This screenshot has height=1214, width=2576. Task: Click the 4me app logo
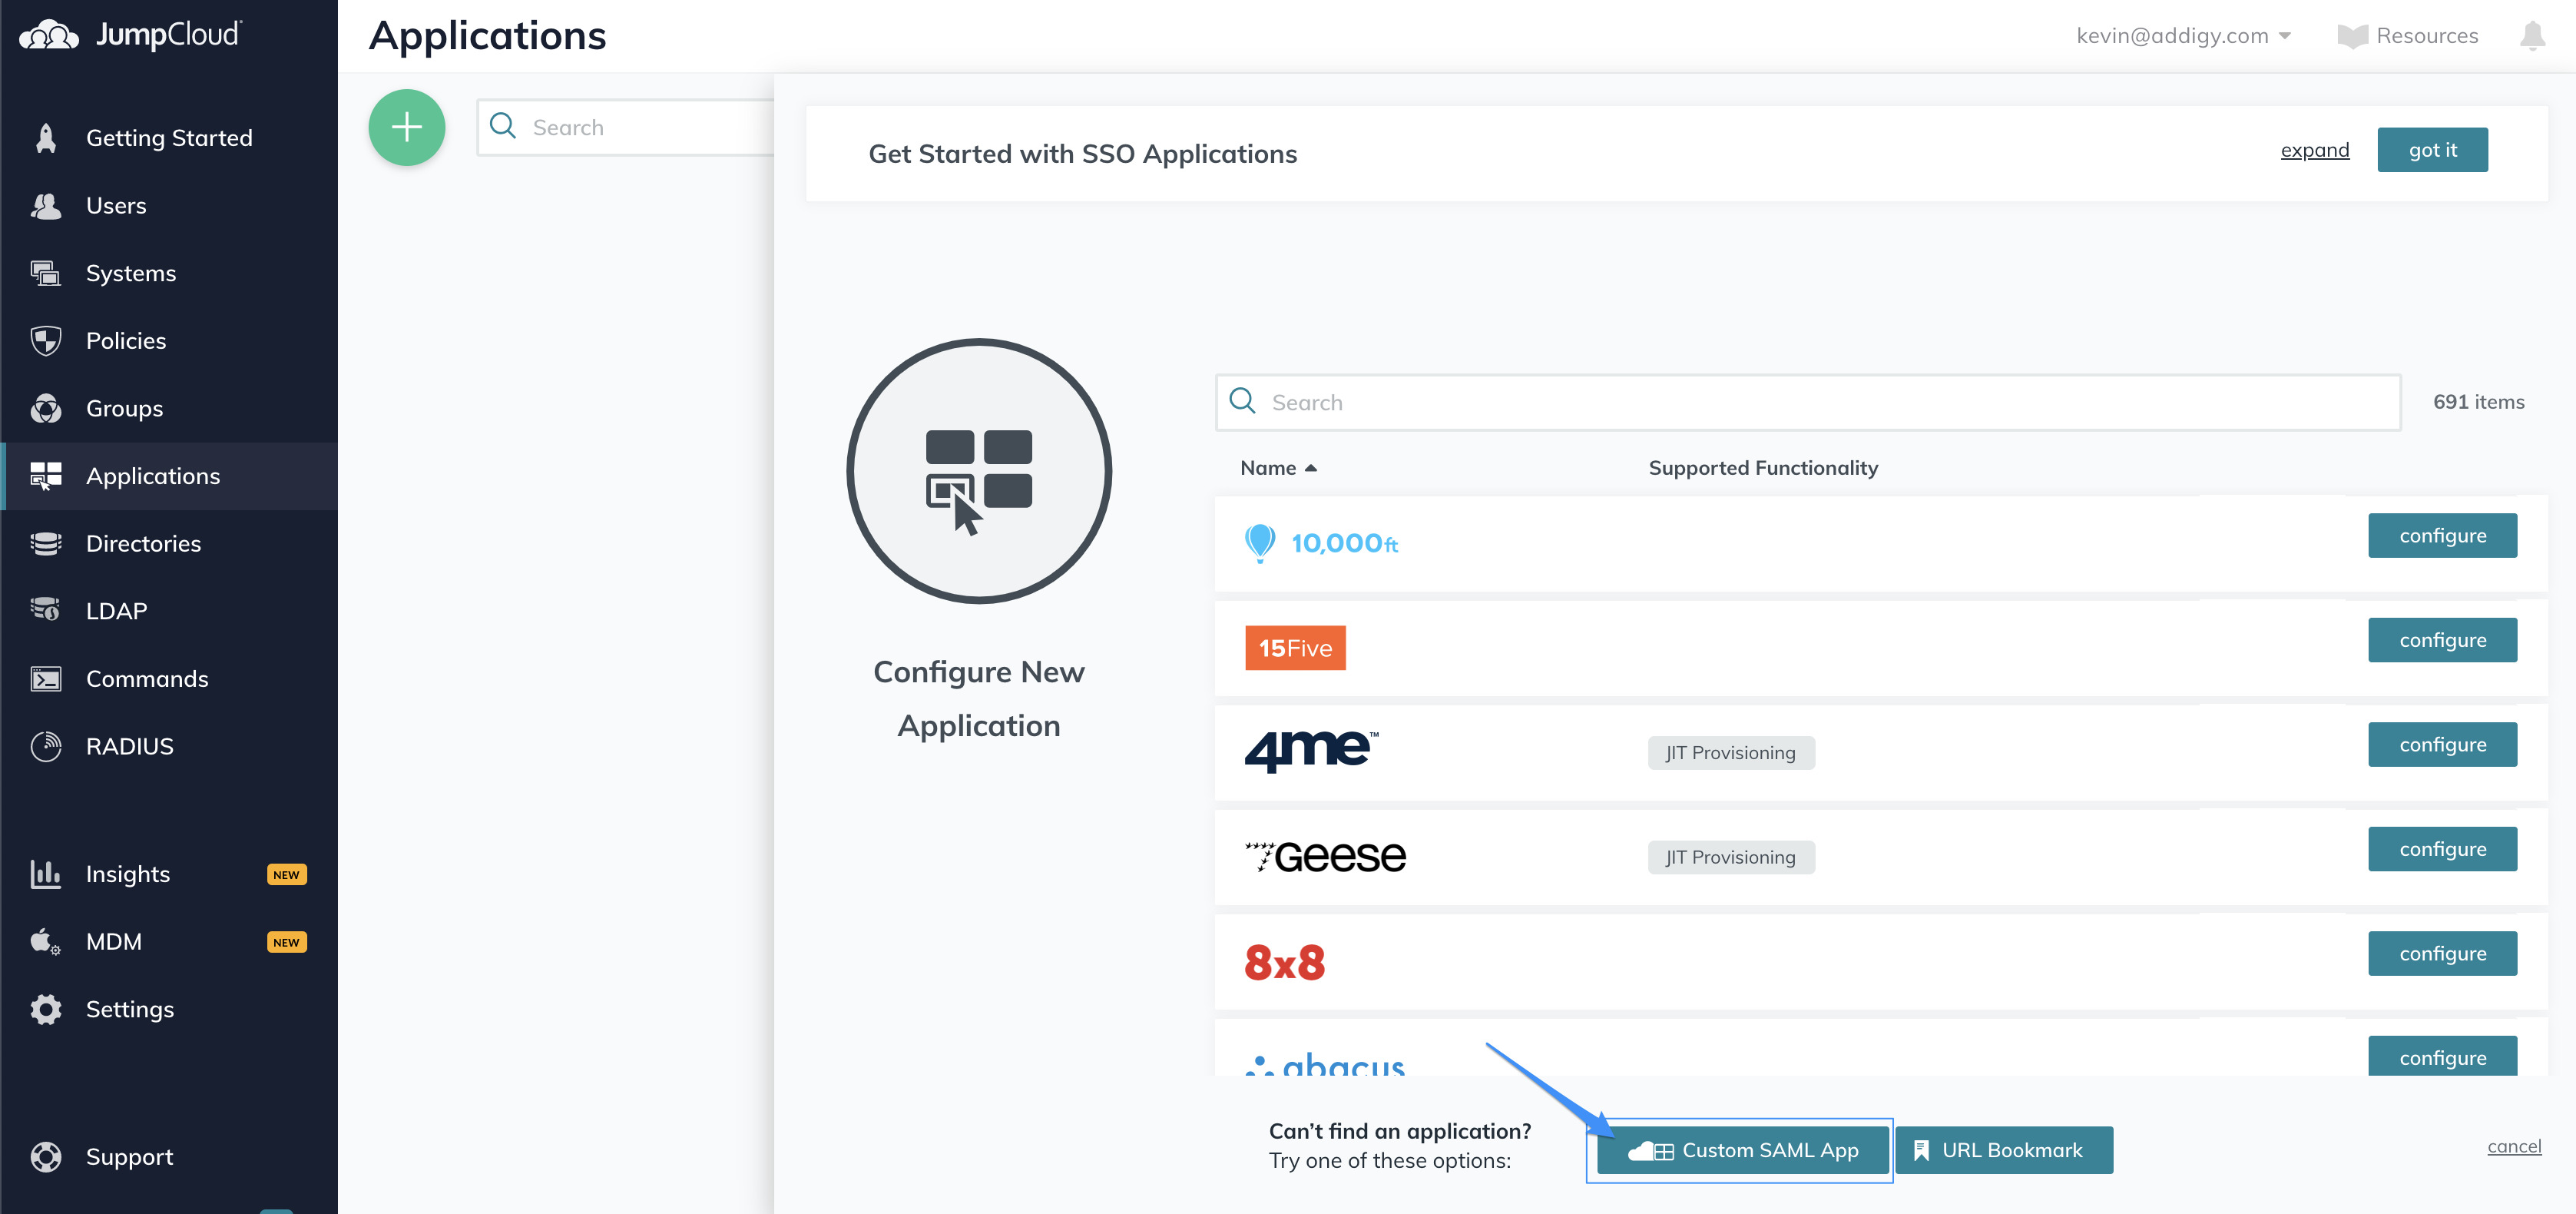(x=1311, y=751)
